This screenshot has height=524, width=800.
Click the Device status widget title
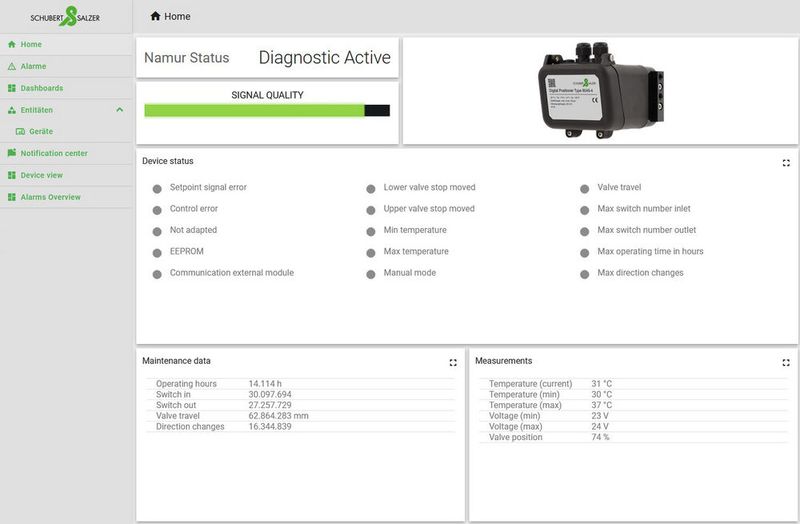tap(168, 161)
